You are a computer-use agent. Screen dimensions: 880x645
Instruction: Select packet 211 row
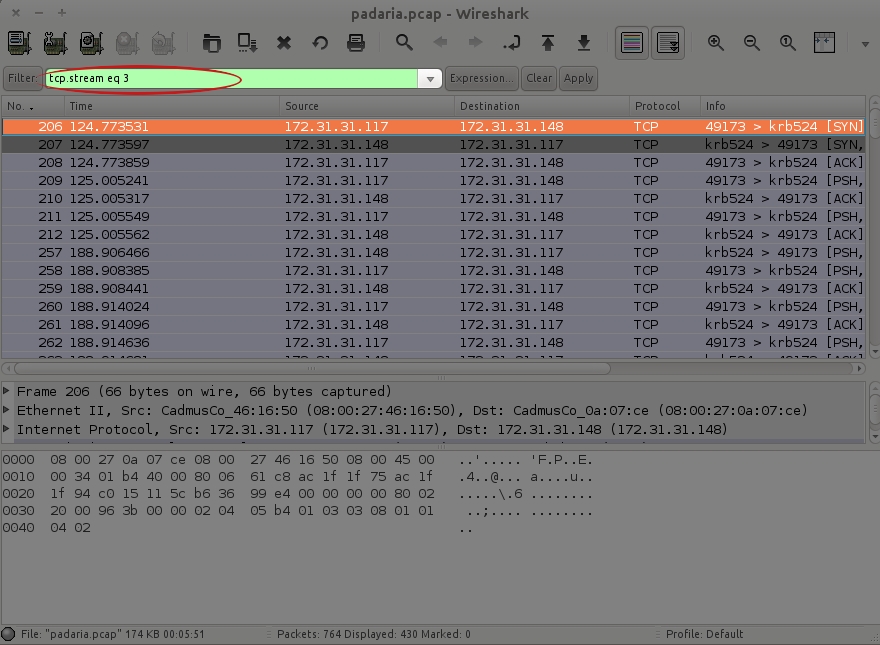(x=433, y=216)
